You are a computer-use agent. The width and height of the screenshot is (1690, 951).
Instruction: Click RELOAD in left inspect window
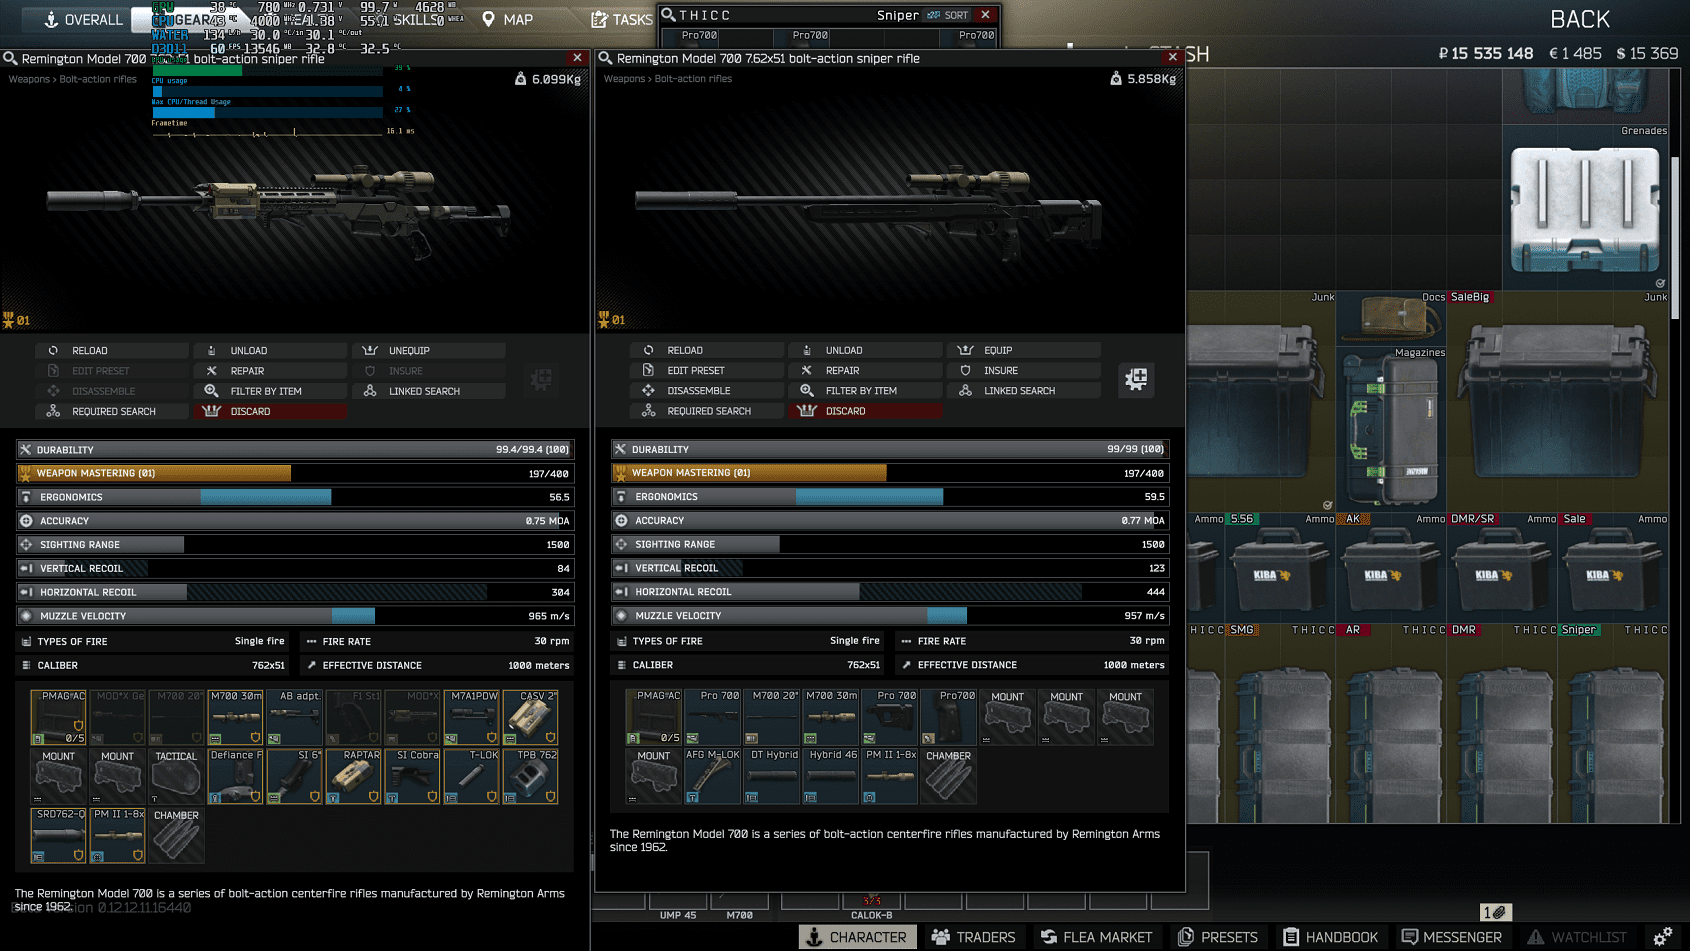click(x=112, y=350)
